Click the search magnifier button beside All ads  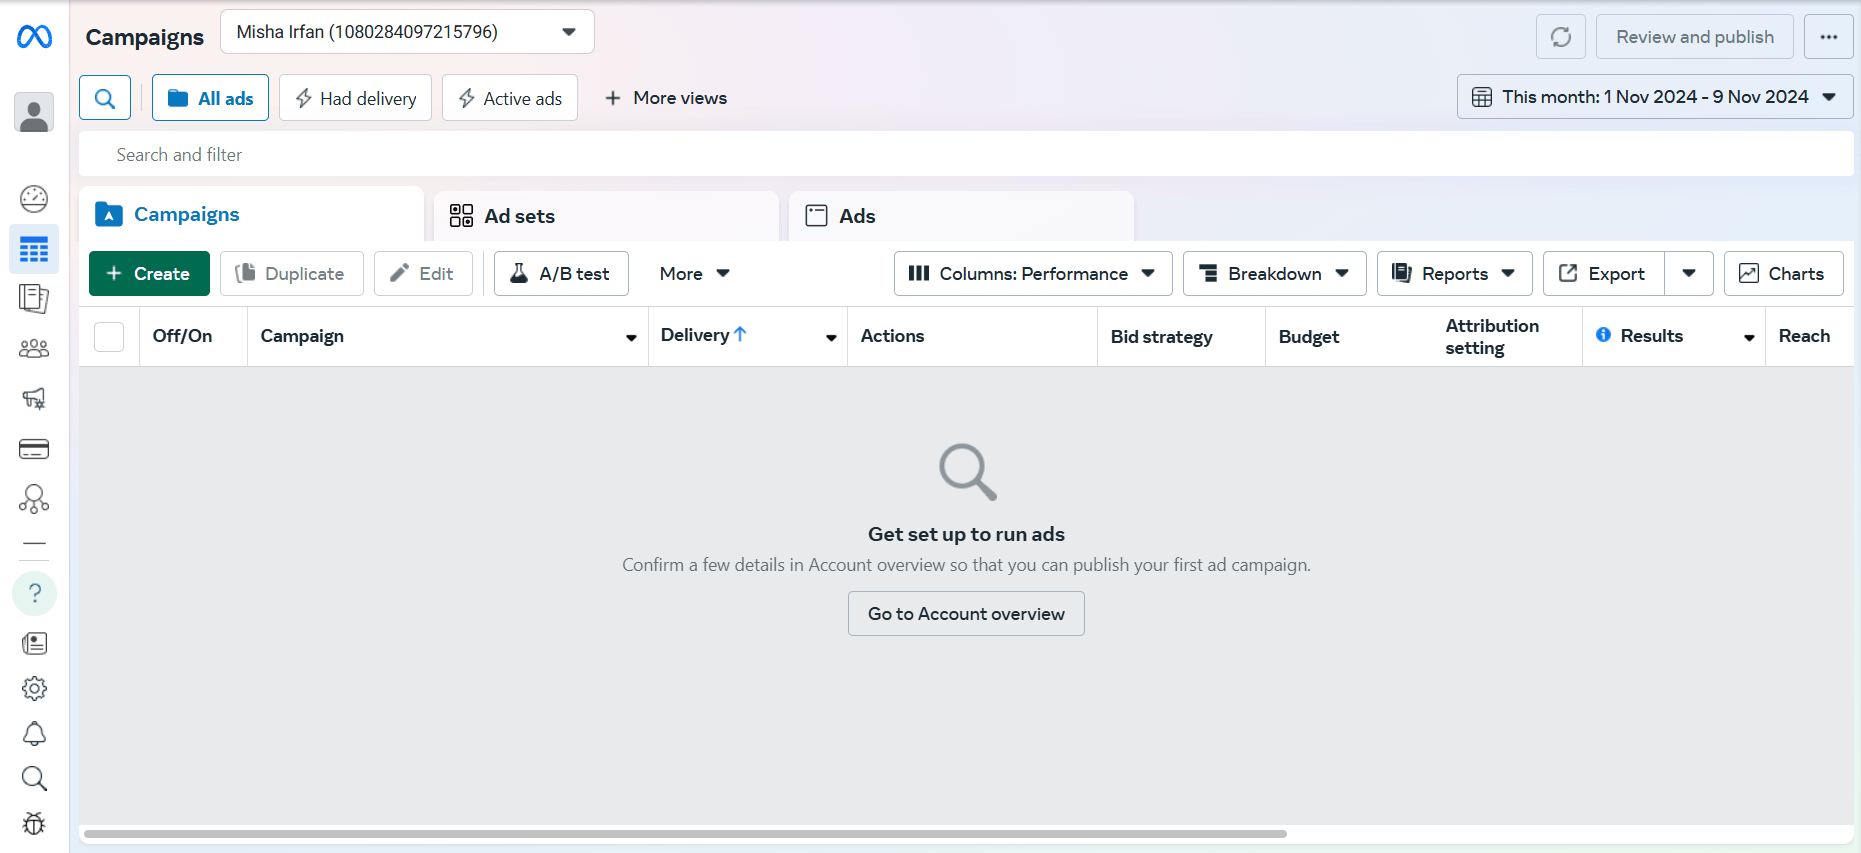(x=105, y=98)
